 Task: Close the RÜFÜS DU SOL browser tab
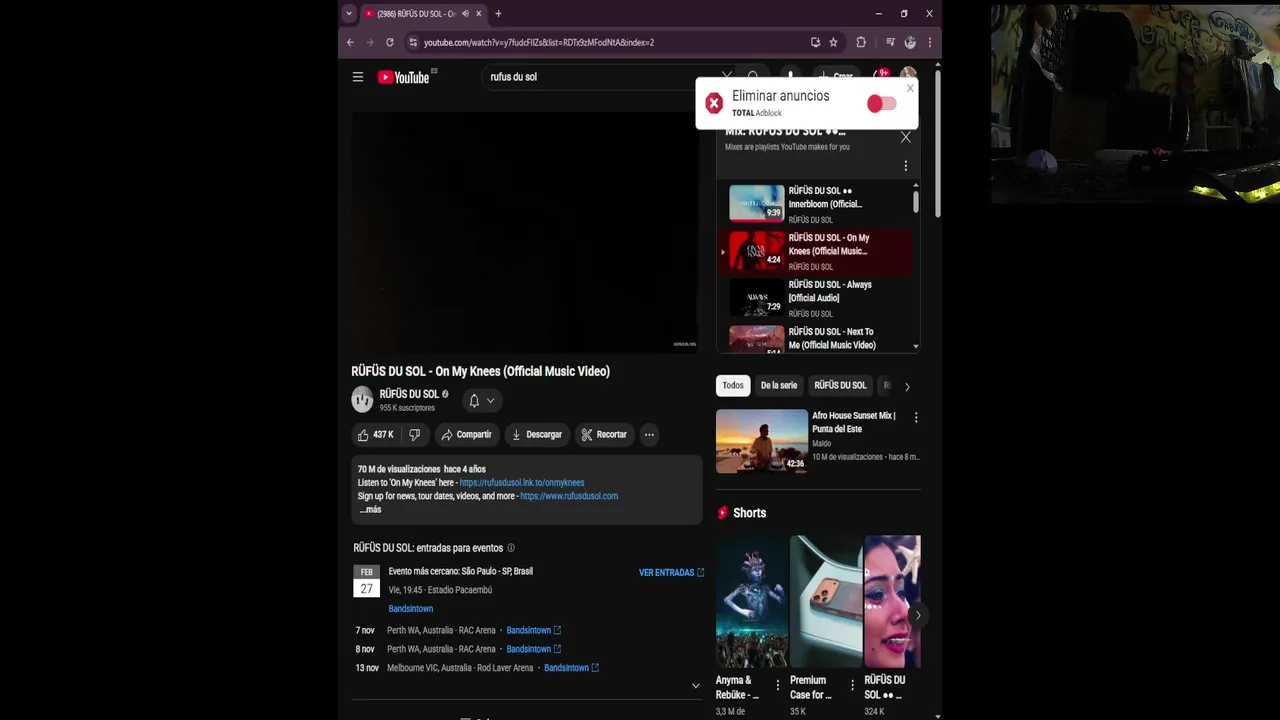pyautogui.click(x=478, y=14)
